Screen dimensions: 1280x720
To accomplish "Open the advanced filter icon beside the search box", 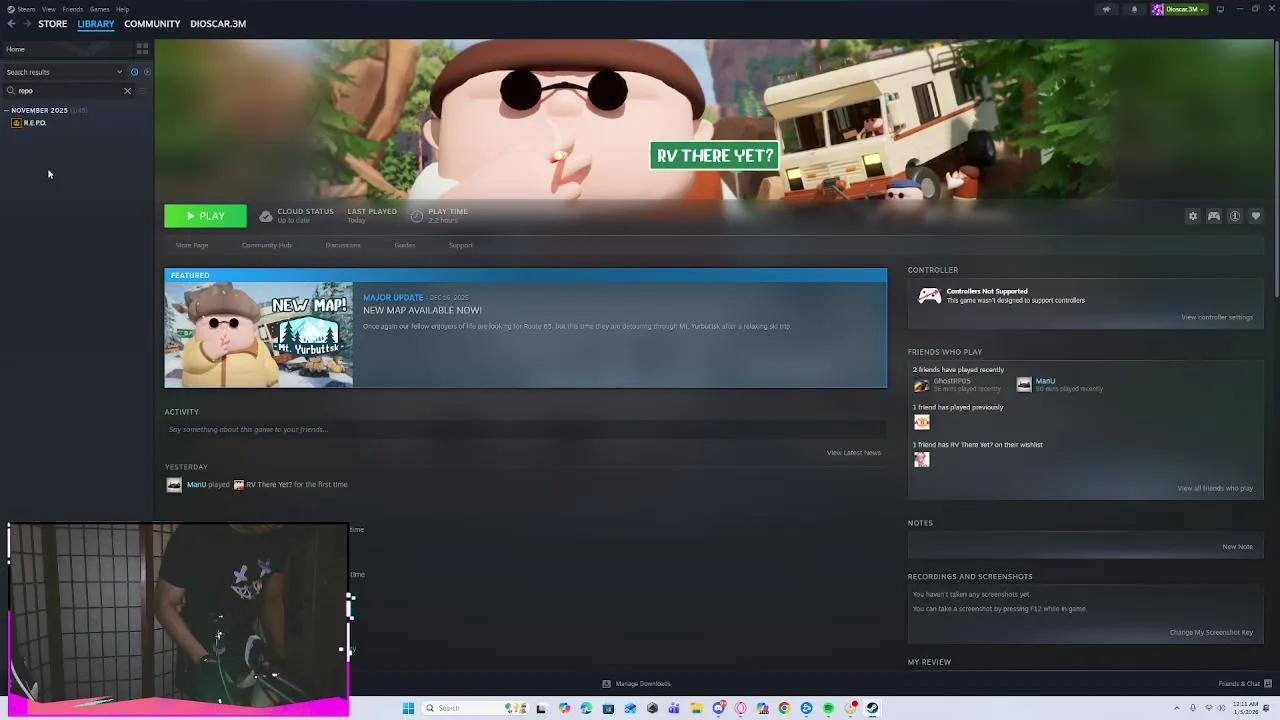I will (x=143, y=91).
